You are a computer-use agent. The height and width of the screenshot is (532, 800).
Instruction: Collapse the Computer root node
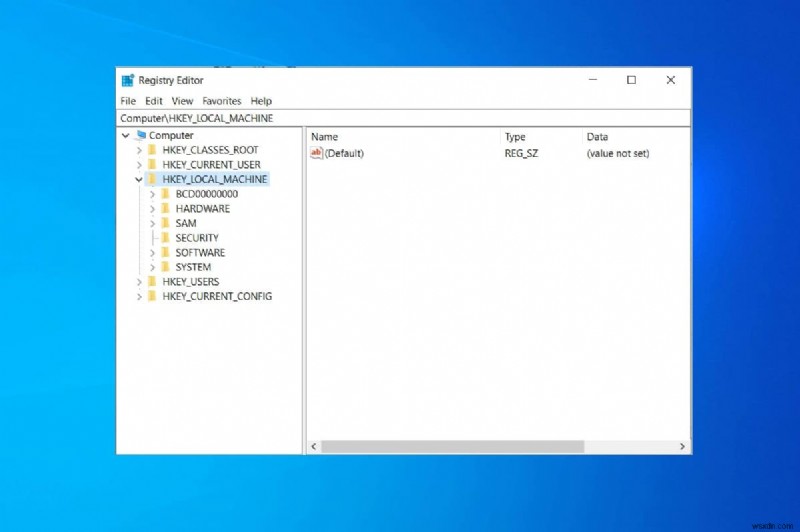[x=126, y=136]
